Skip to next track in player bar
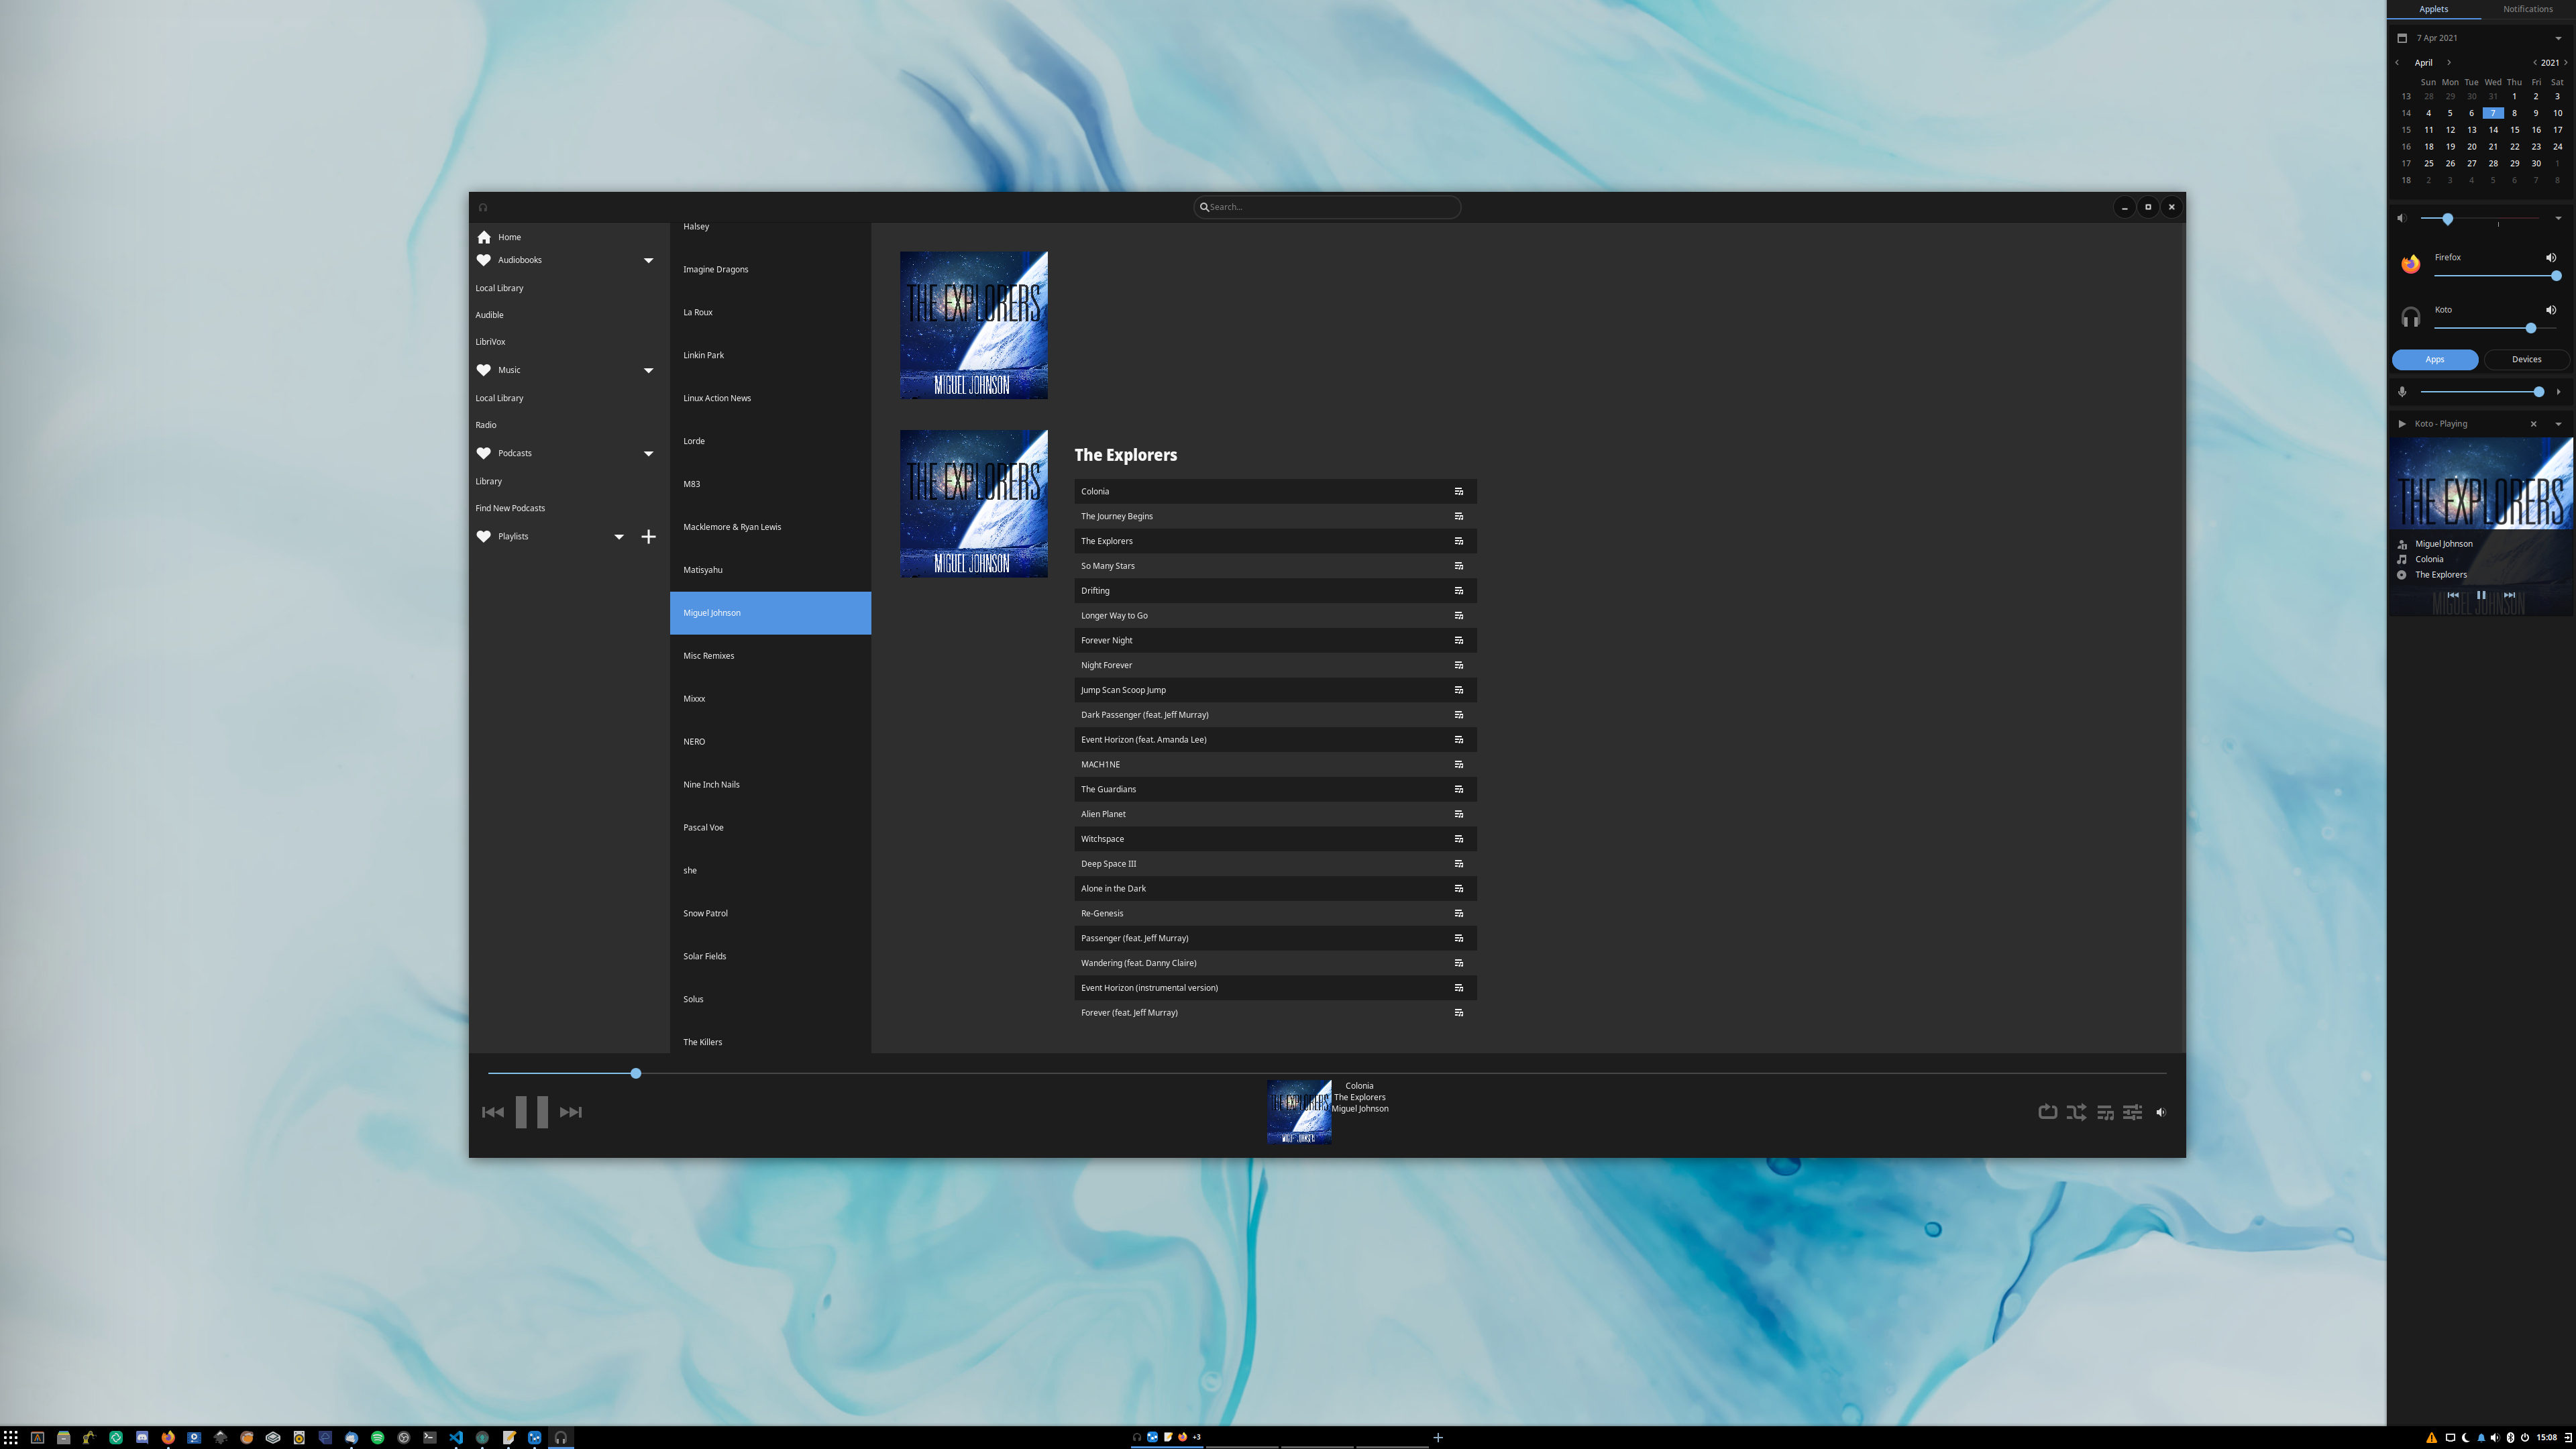 pos(570,1112)
